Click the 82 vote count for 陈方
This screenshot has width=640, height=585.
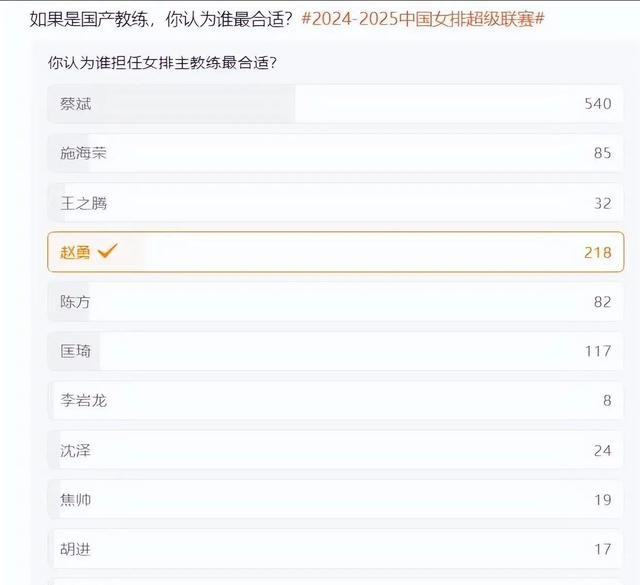(601, 302)
